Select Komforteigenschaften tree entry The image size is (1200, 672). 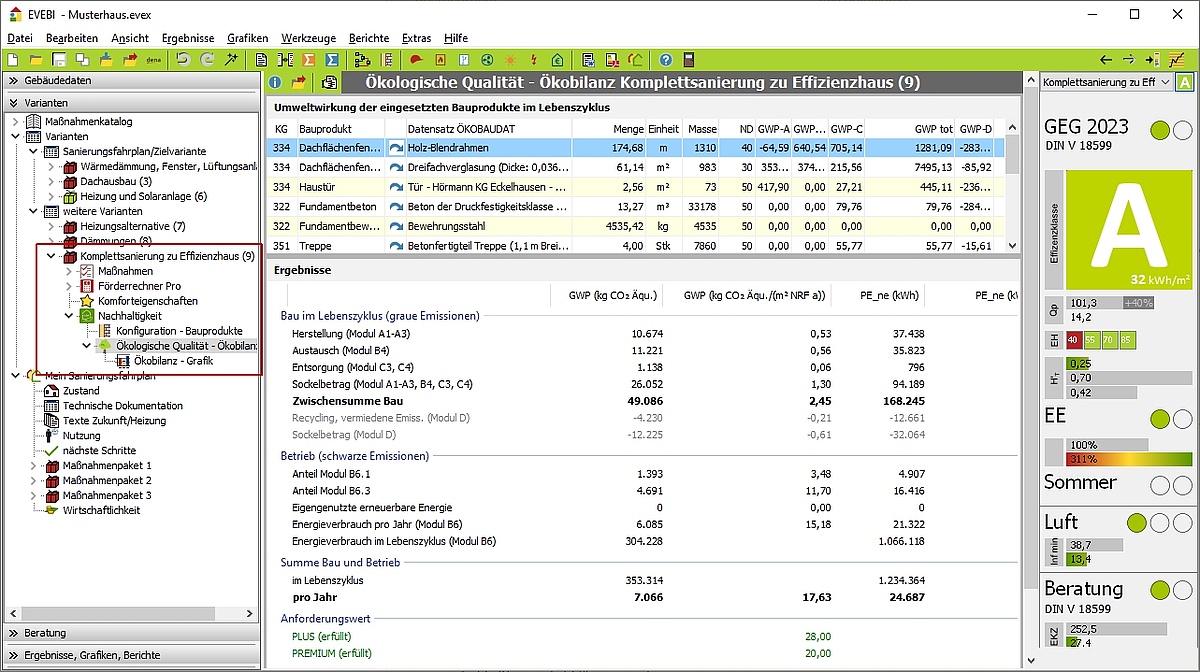click(x=147, y=301)
